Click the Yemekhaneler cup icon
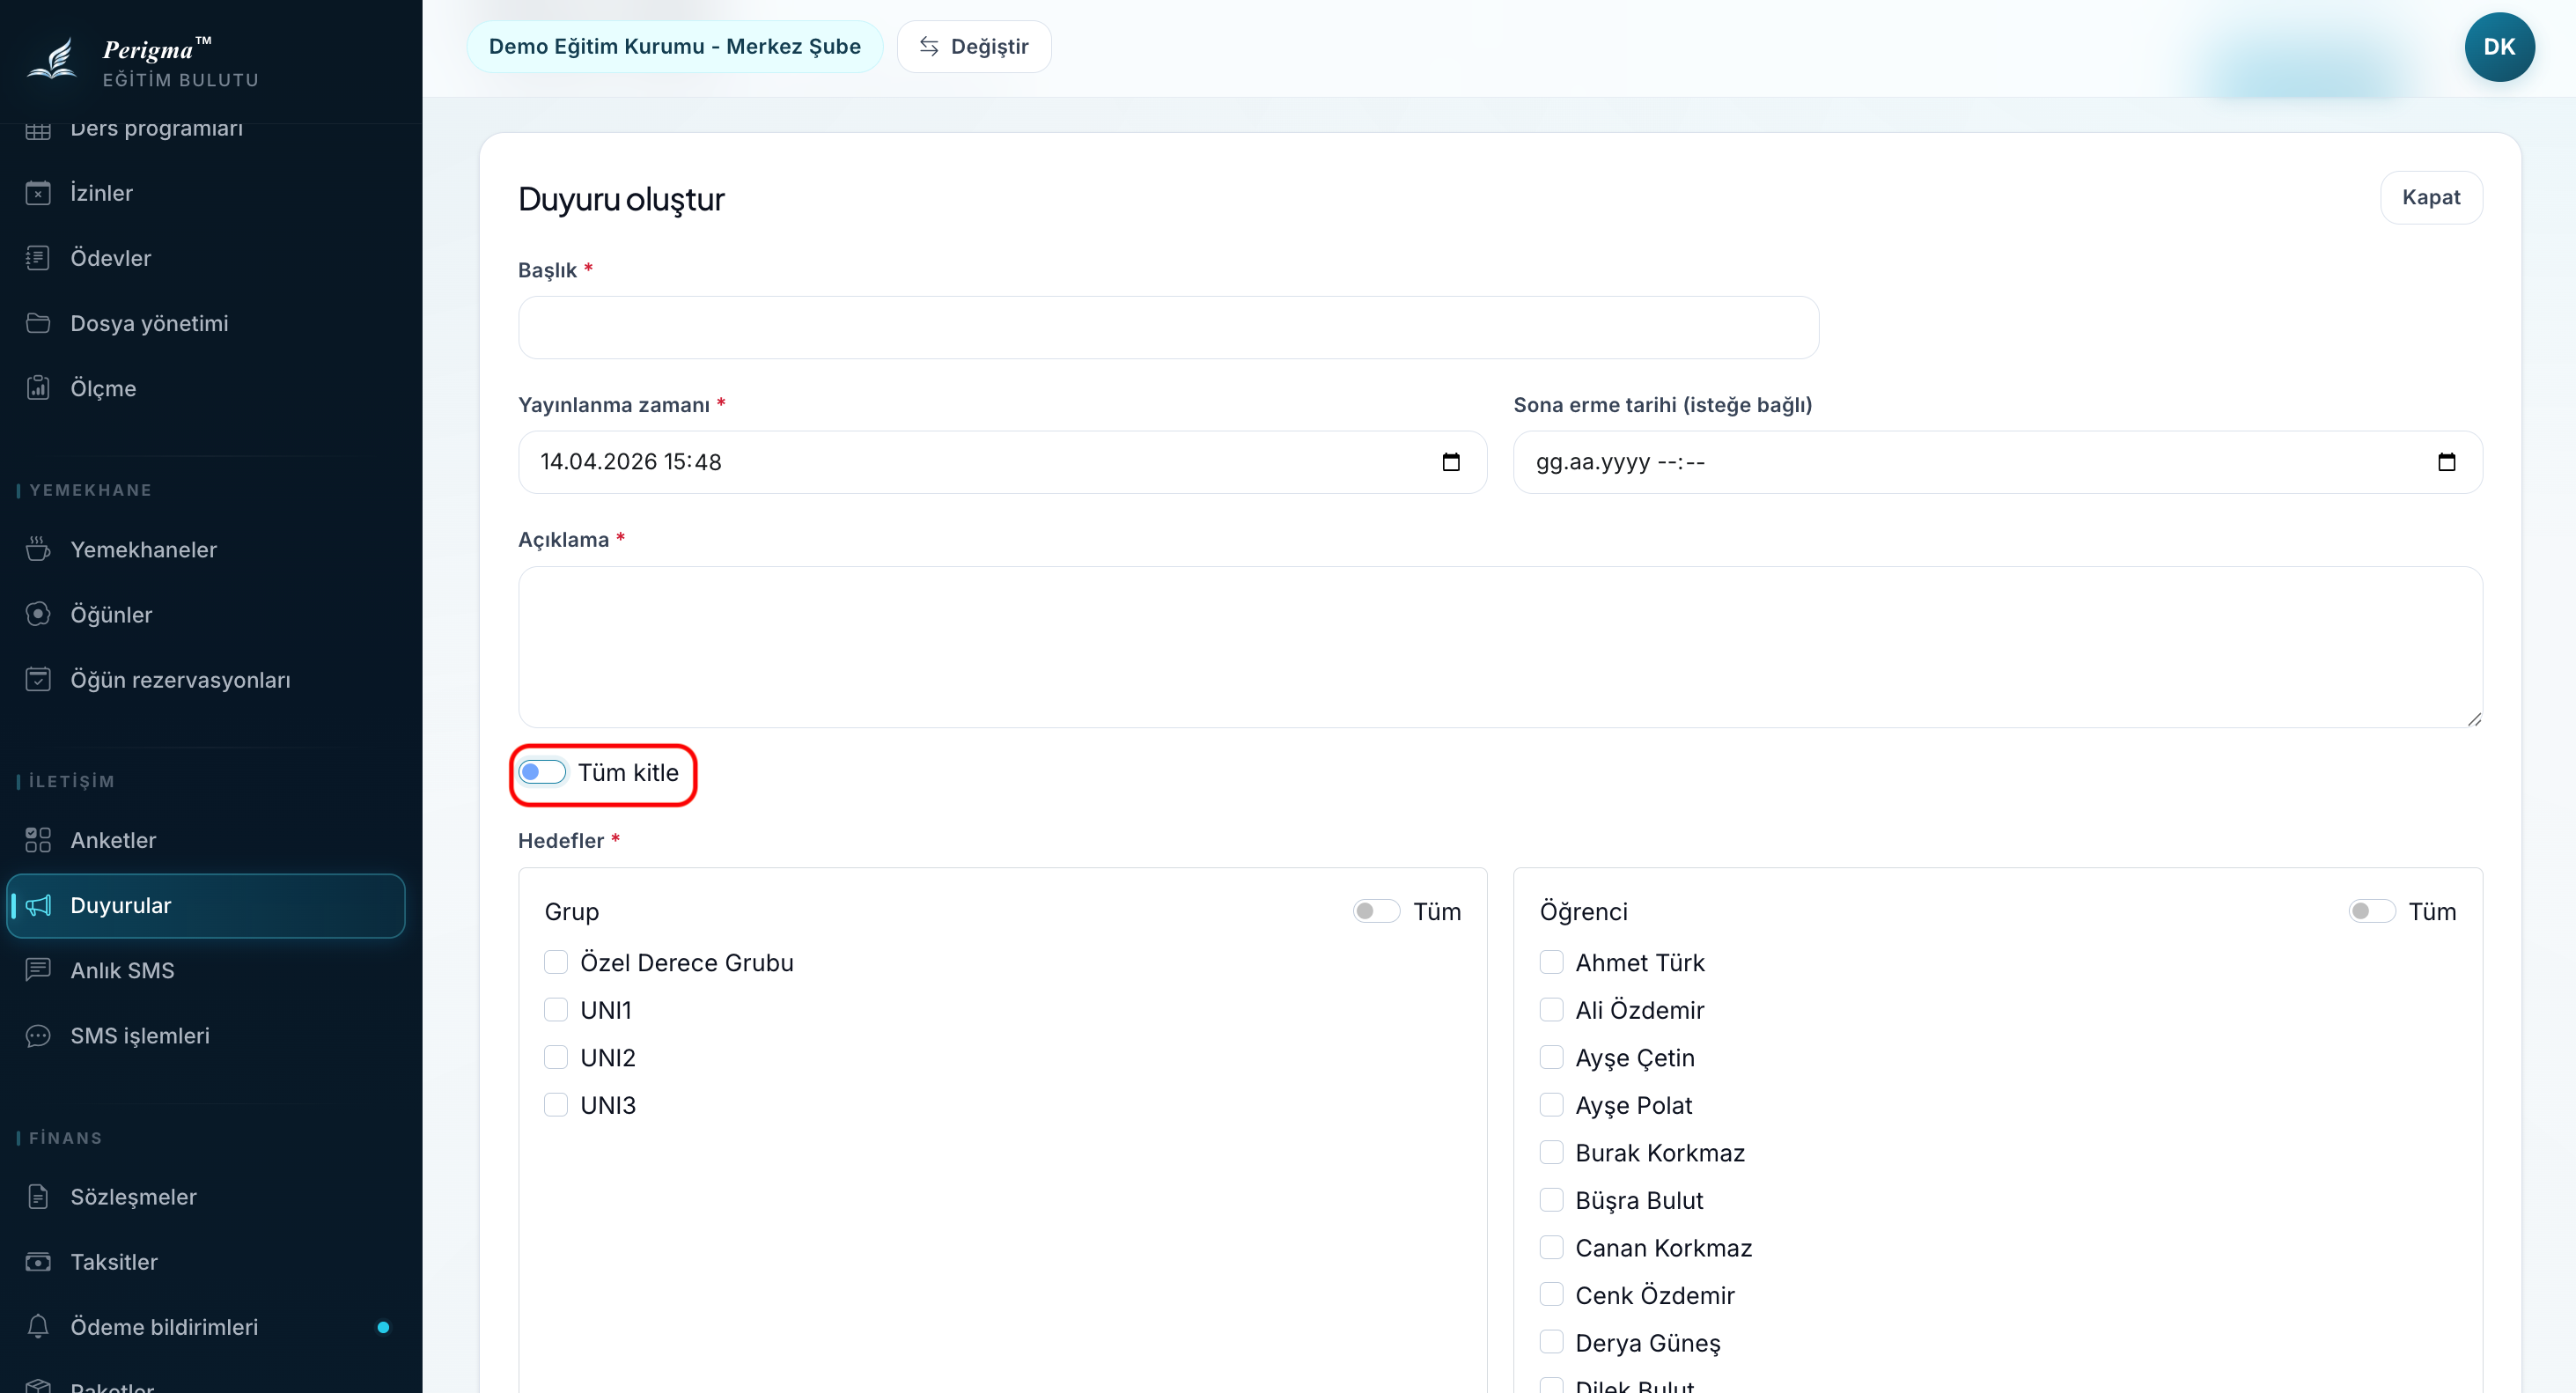2576x1393 pixels. click(x=38, y=549)
